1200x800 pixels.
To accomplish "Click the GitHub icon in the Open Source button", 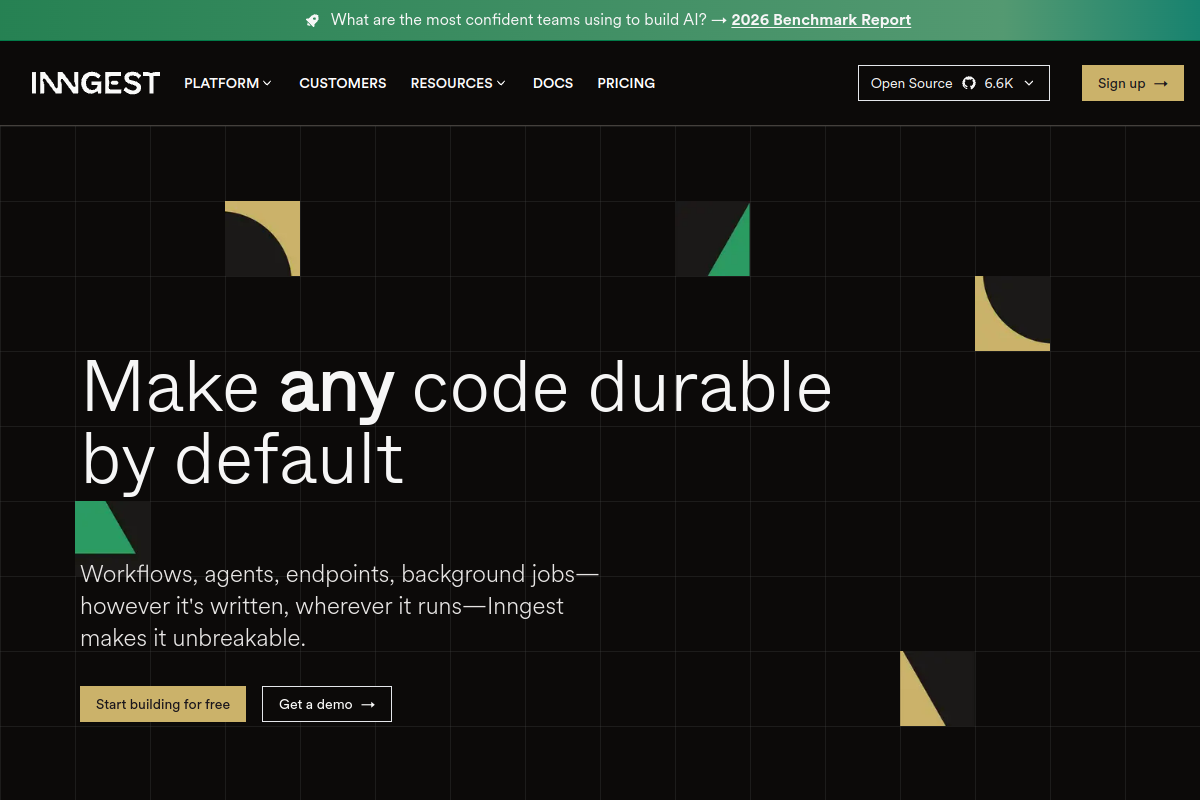I will click(969, 83).
